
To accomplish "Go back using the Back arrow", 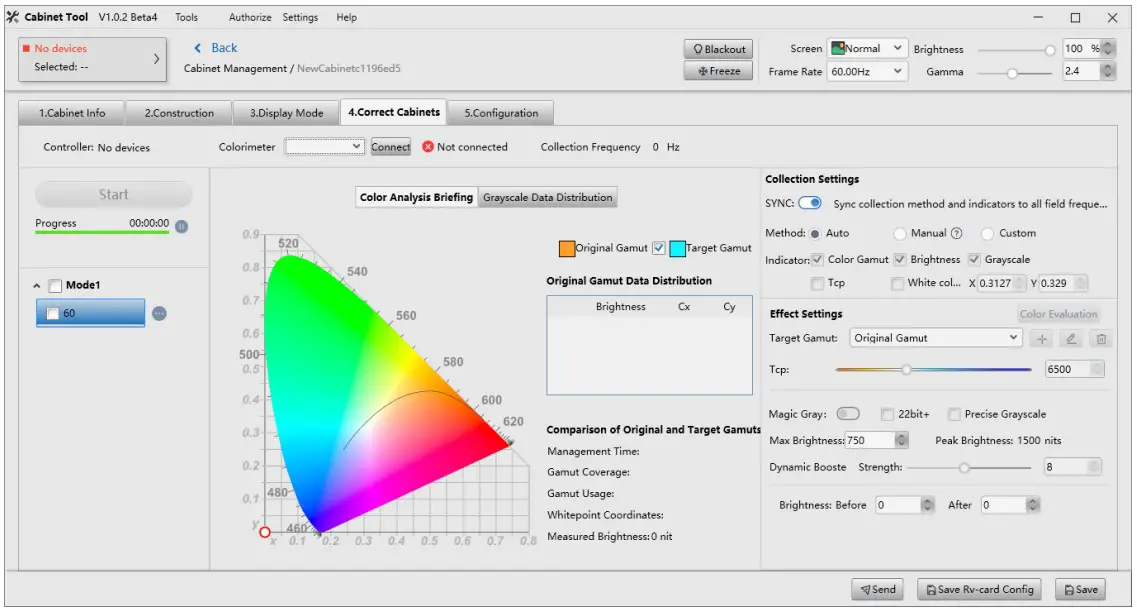I will 215,48.
